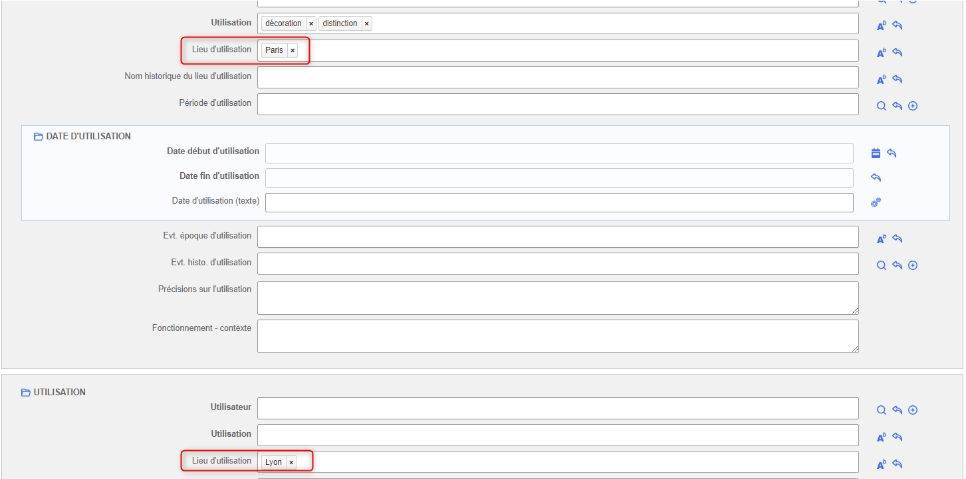966x479 pixels.
Task: Click magnifier icon for Période d'utilisation
Action: pos(881,106)
